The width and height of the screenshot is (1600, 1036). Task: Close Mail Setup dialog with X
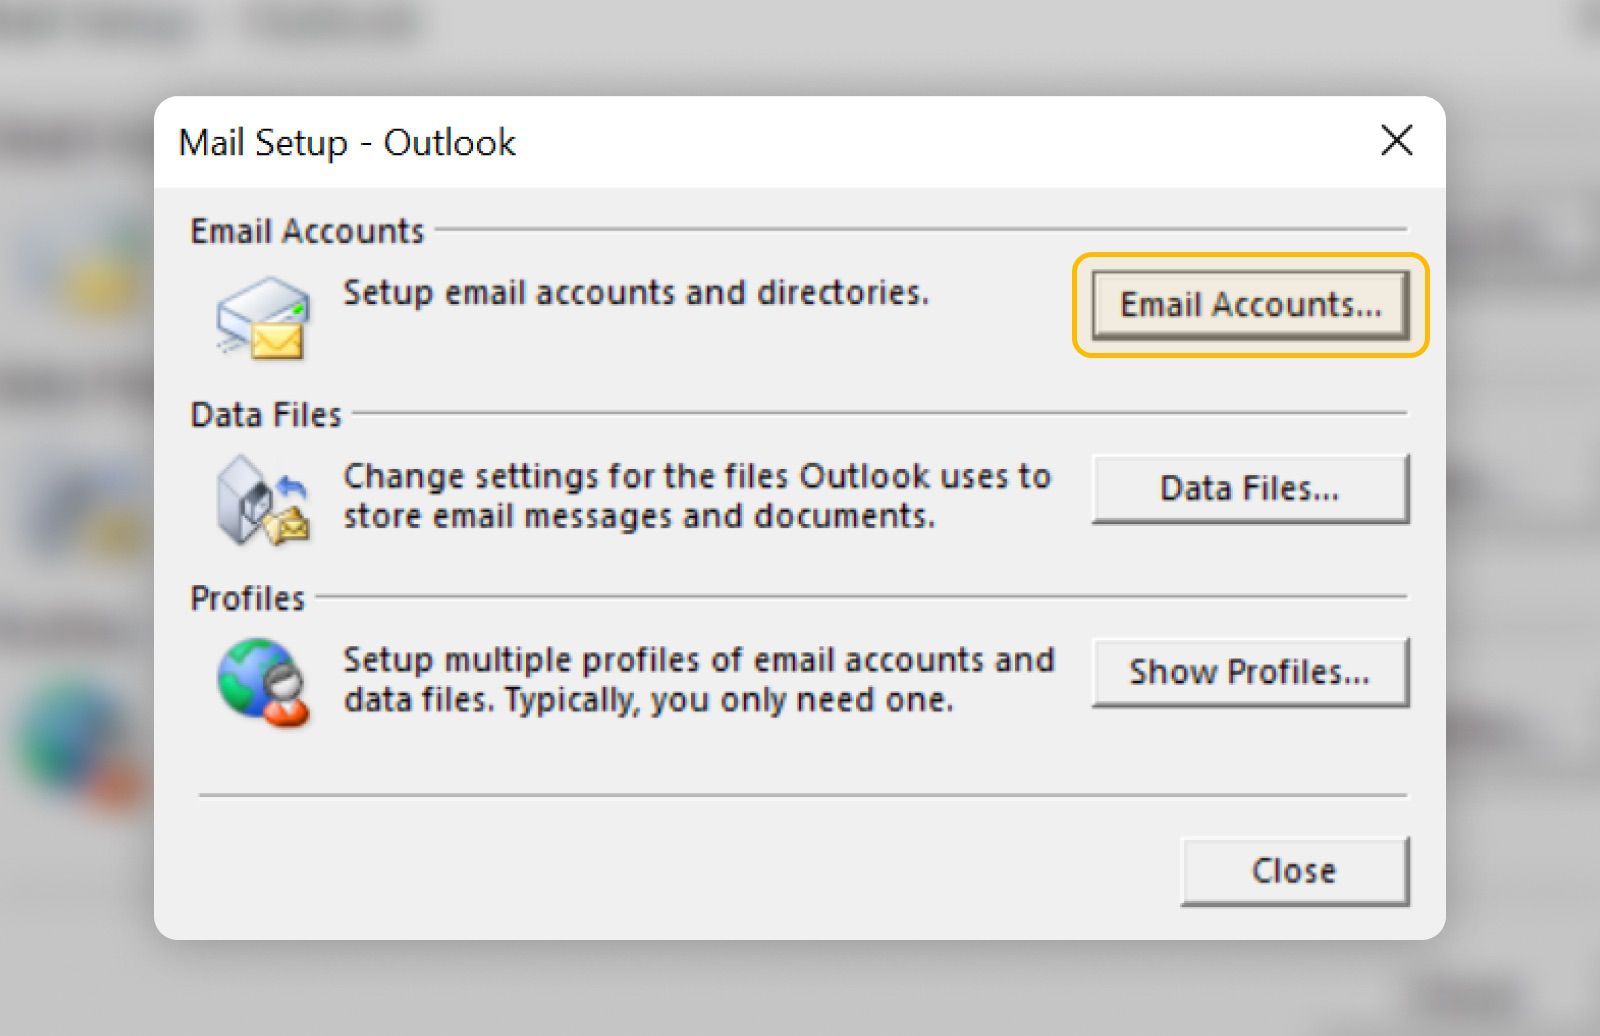click(1396, 141)
